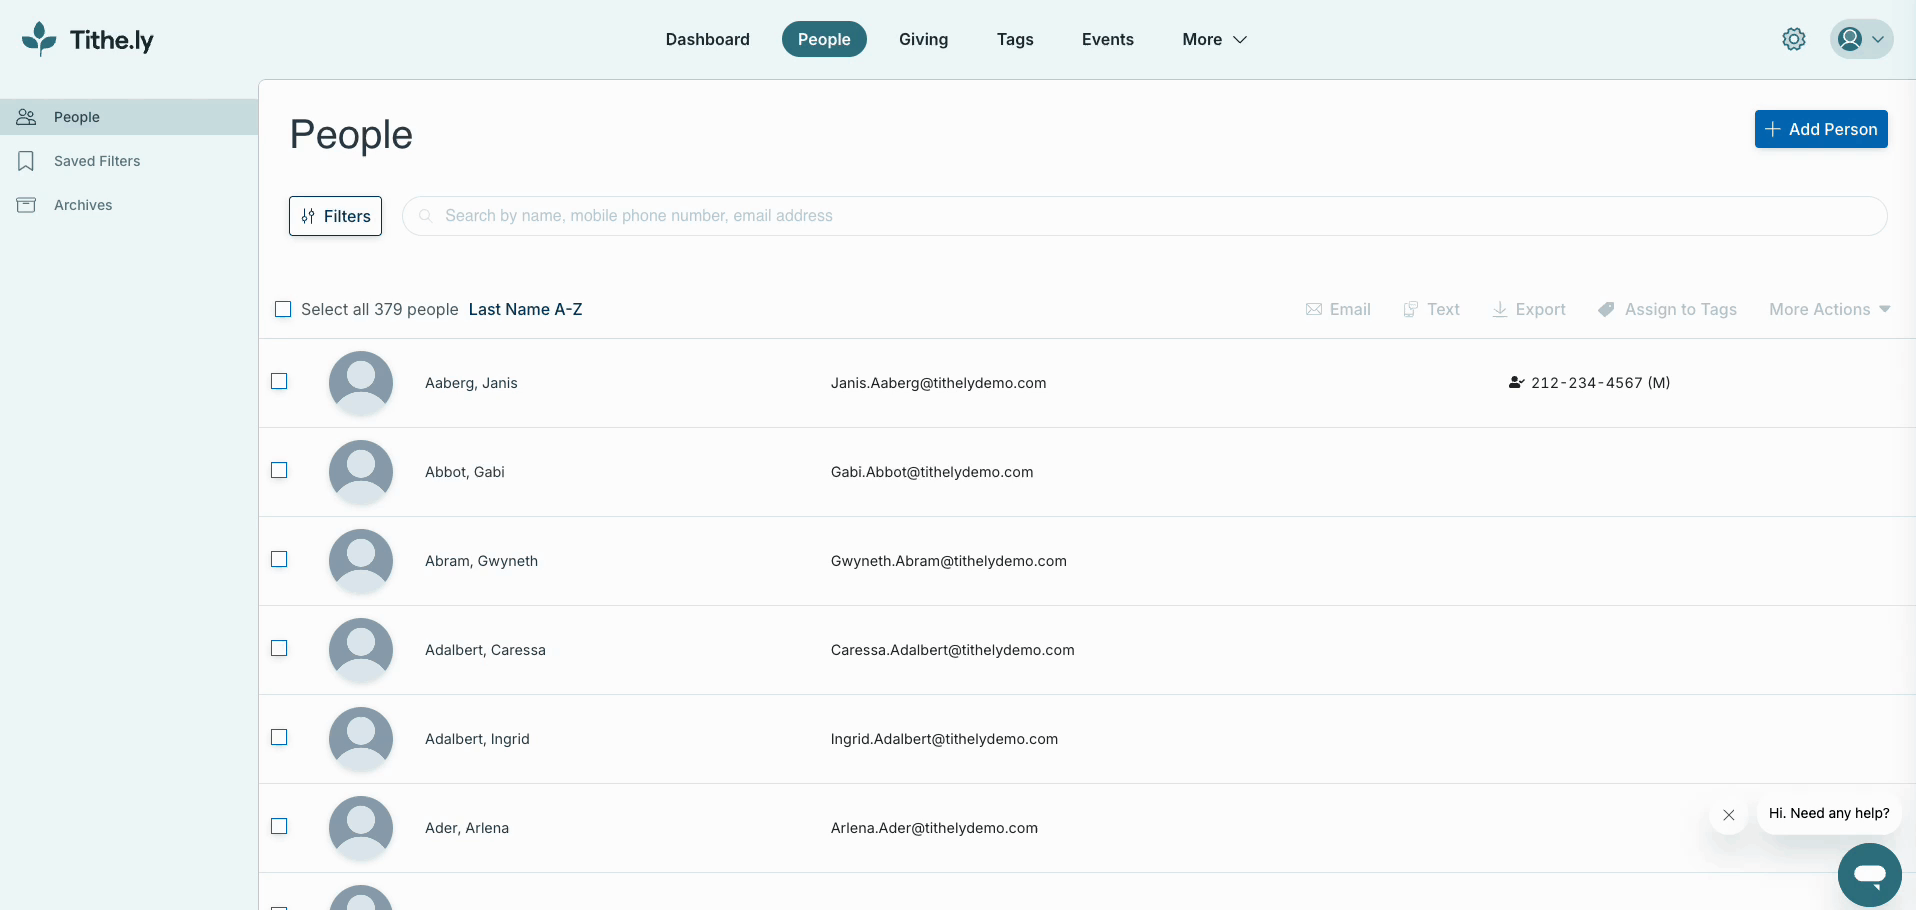Click the Text message icon
This screenshot has width=1916, height=910.
click(x=1411, y=310)
